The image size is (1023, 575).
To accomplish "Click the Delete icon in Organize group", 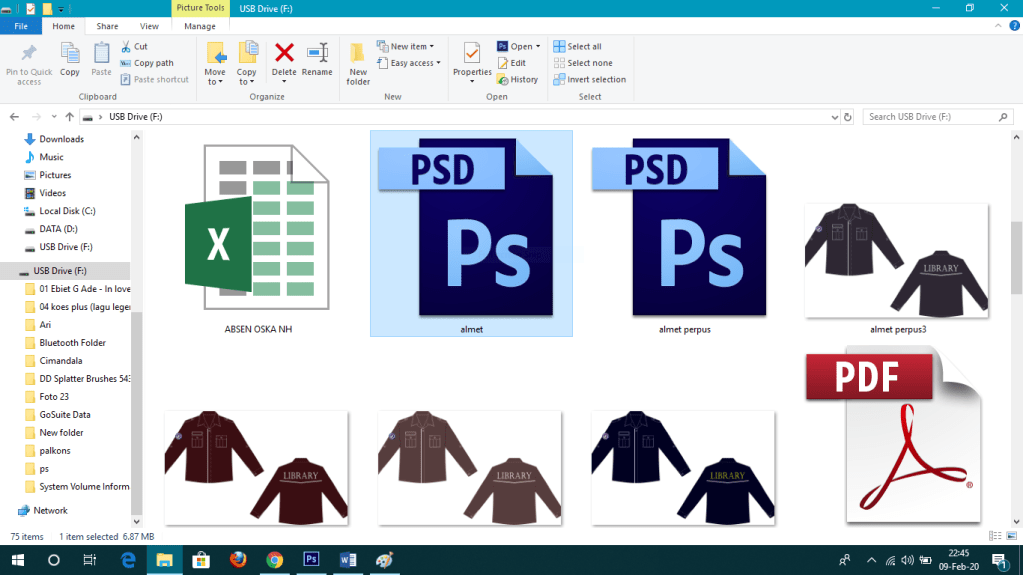I will [x=284, y=58].
